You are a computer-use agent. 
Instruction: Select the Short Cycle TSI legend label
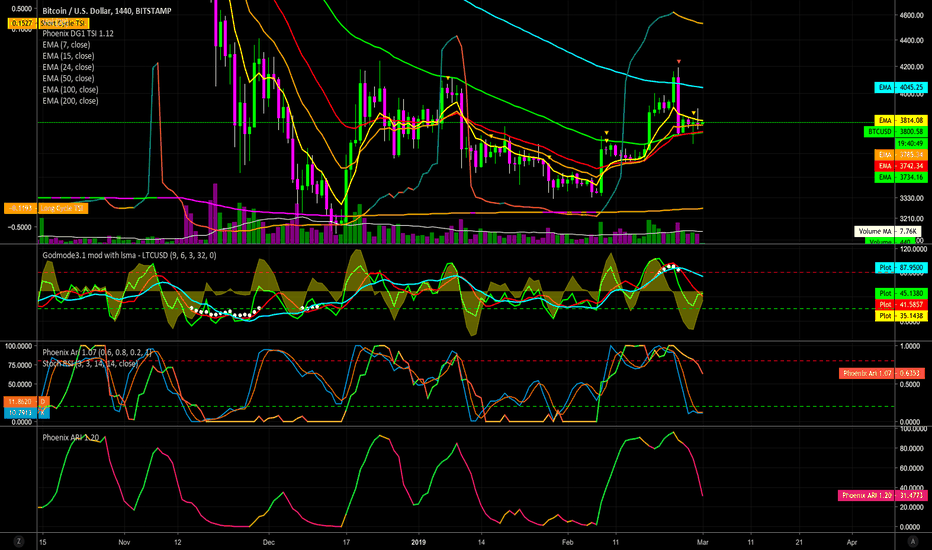tap(63, 23)
